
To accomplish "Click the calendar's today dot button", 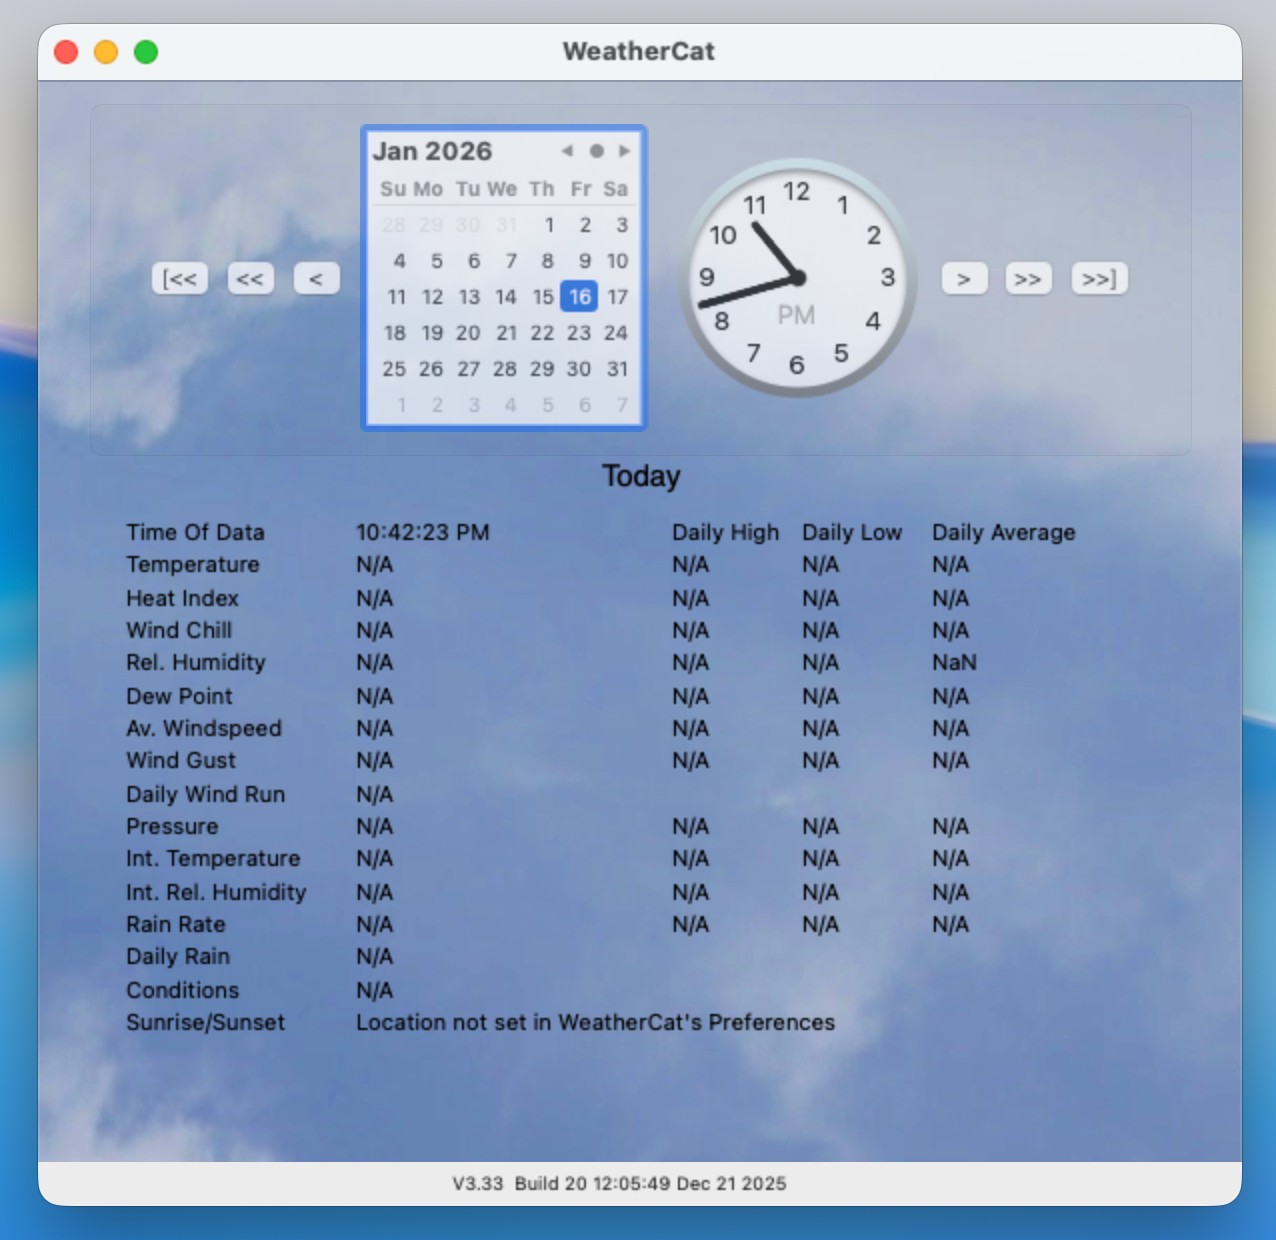I will coord(596,151).
